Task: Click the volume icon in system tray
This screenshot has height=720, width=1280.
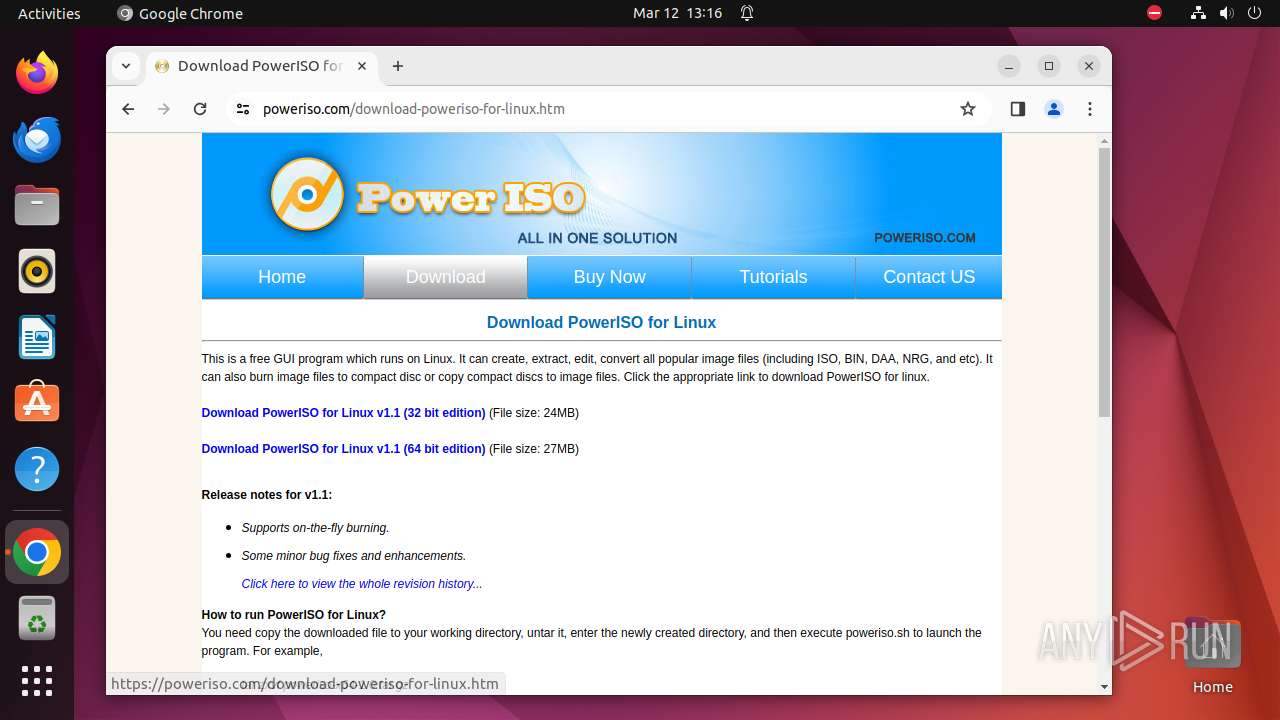Action: pyautogui.click(x=1226, y=13)
